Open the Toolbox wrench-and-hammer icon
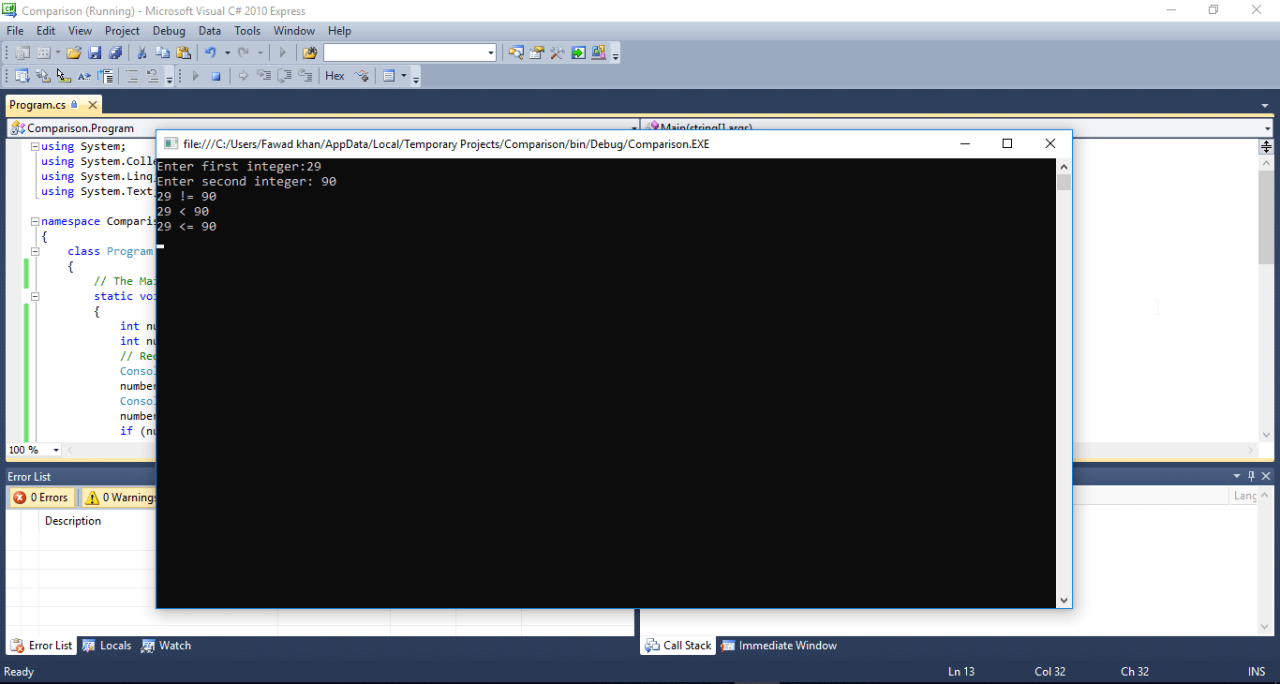This screenshot has height=684, width=1280. tap(557, 52)
